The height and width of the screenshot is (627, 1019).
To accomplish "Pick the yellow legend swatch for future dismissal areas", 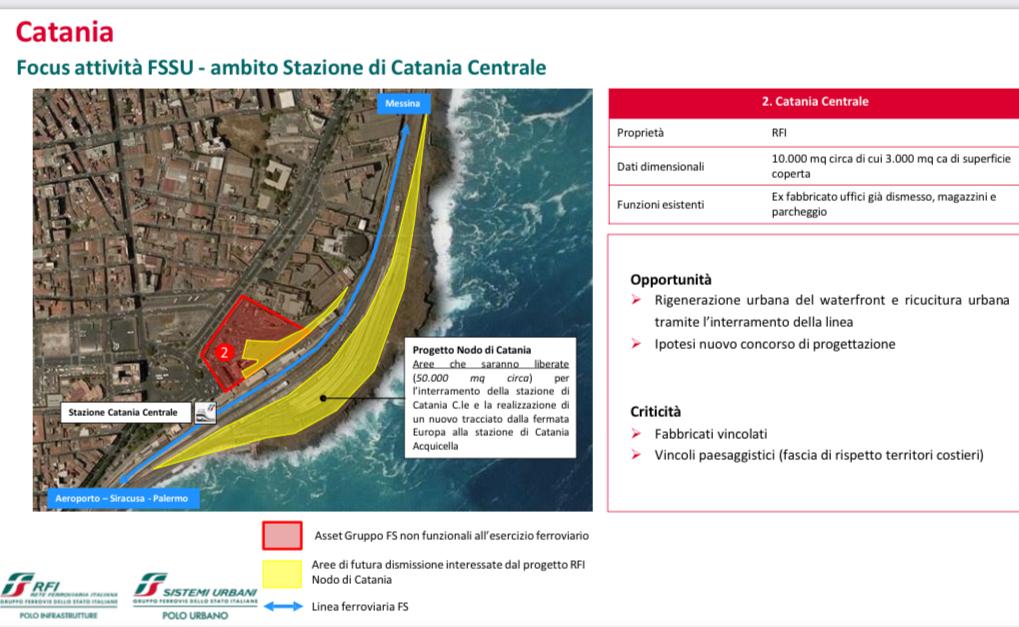I will (x=282, y=574).
